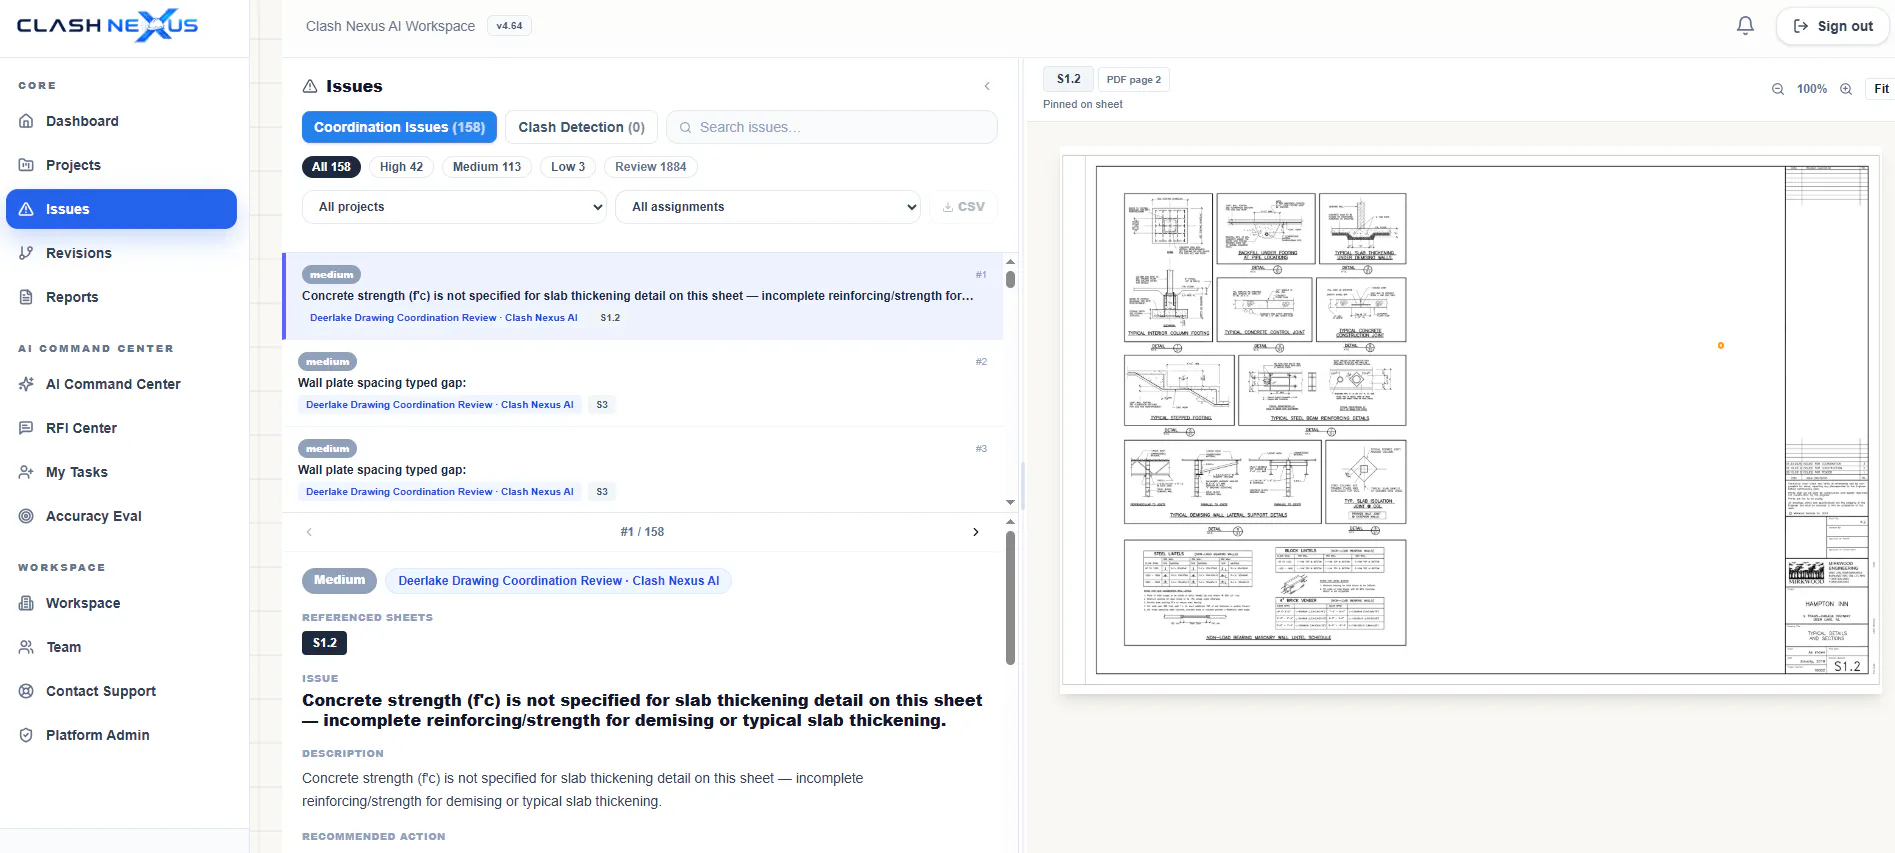
Task: Zoom out the sheet viewer
Action: 1778,89
